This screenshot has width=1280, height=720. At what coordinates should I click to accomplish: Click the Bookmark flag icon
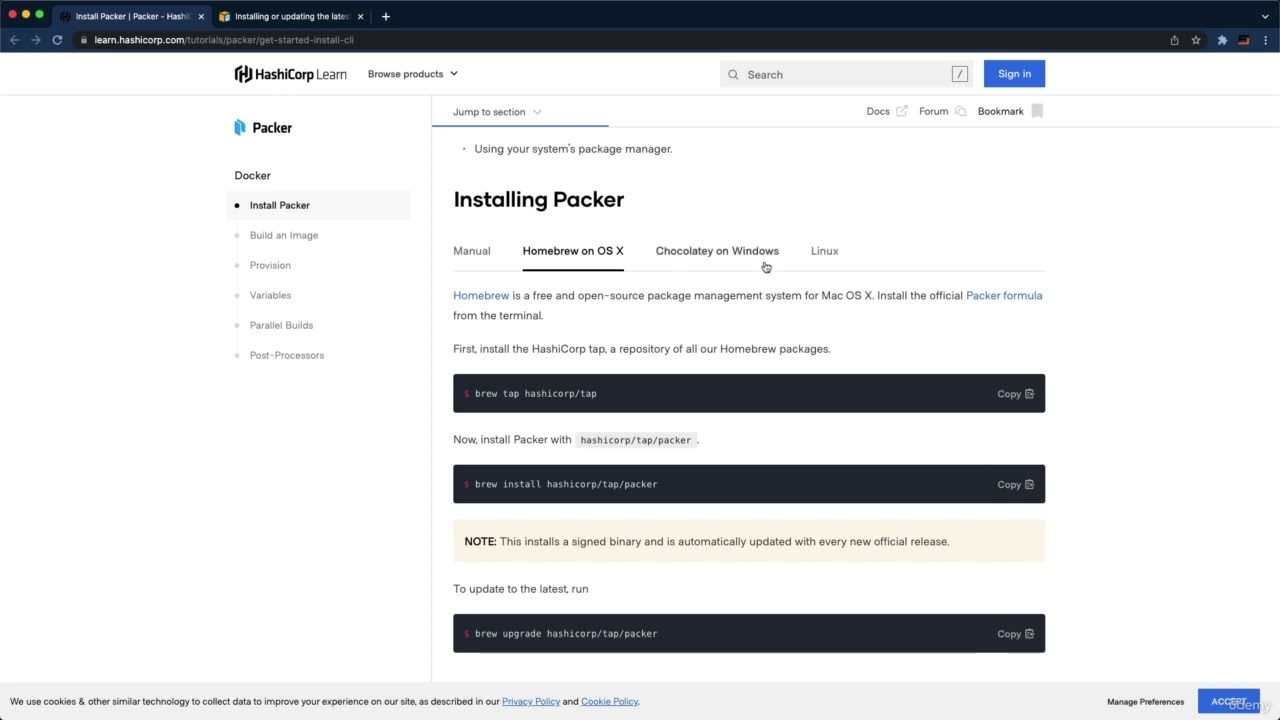(x=1037, y=111)
